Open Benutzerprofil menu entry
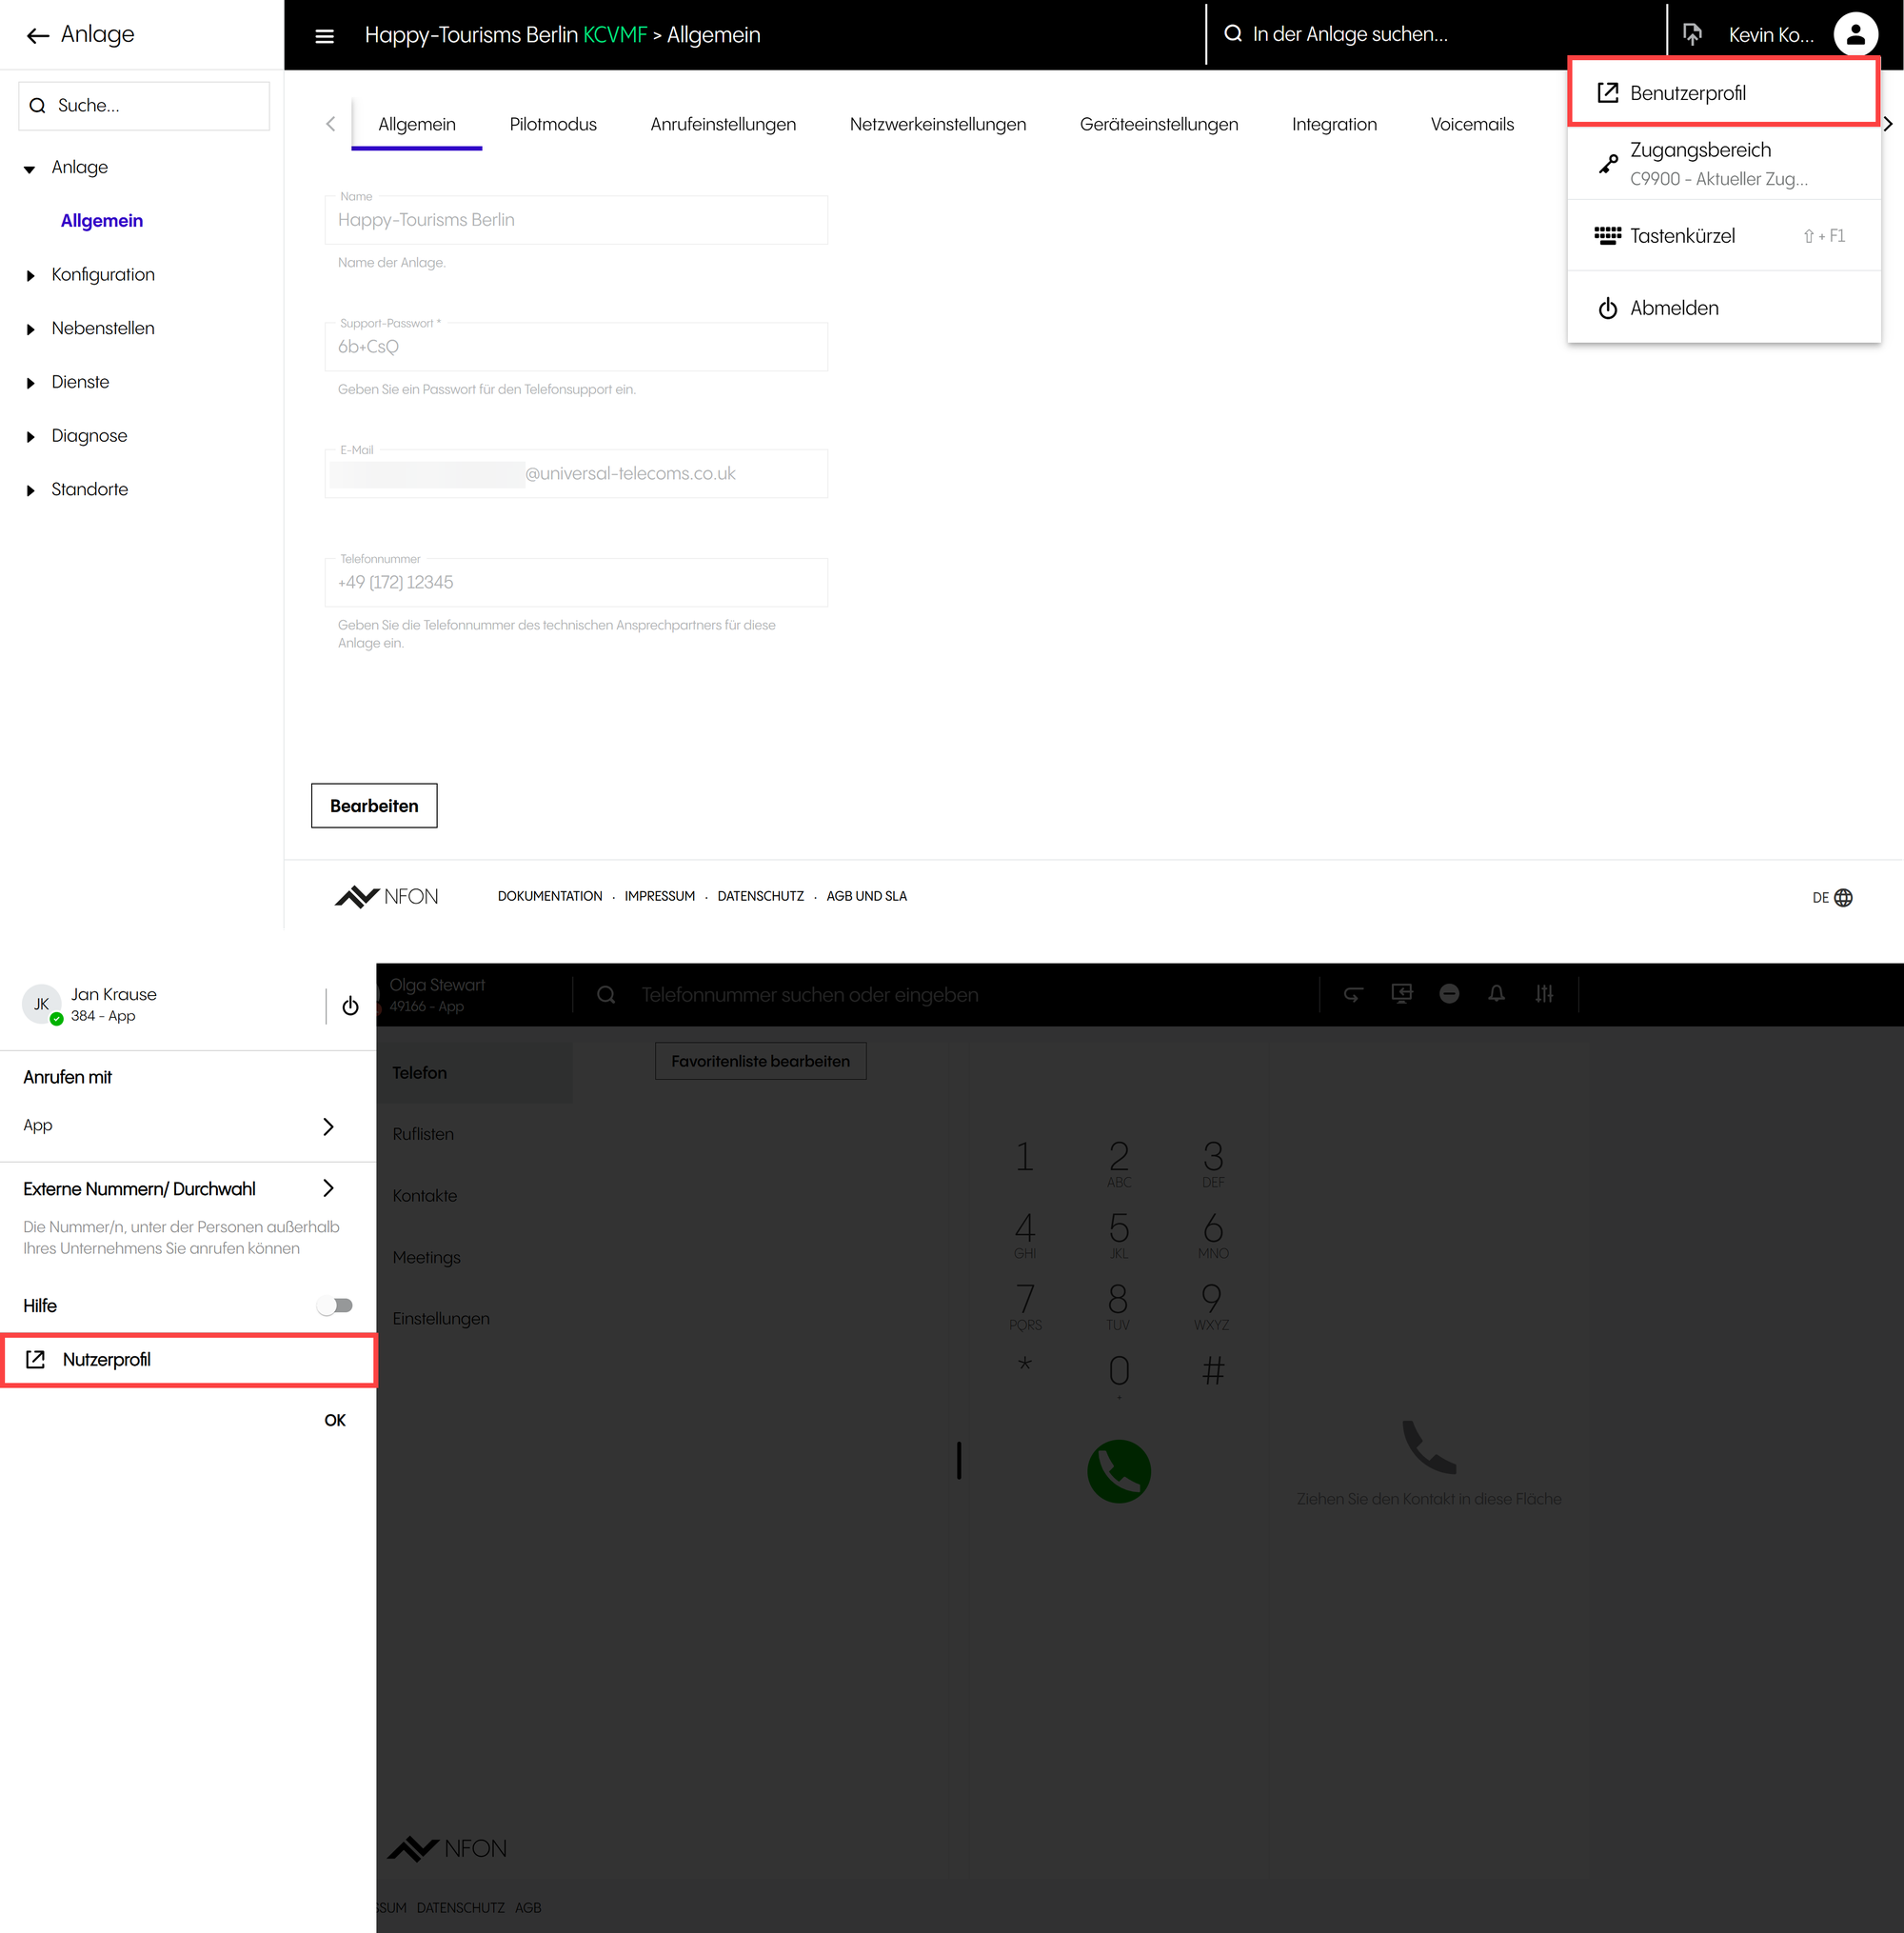Screen dimensions: 1904x1933 pyautogui.click(x=1687, y=93)
